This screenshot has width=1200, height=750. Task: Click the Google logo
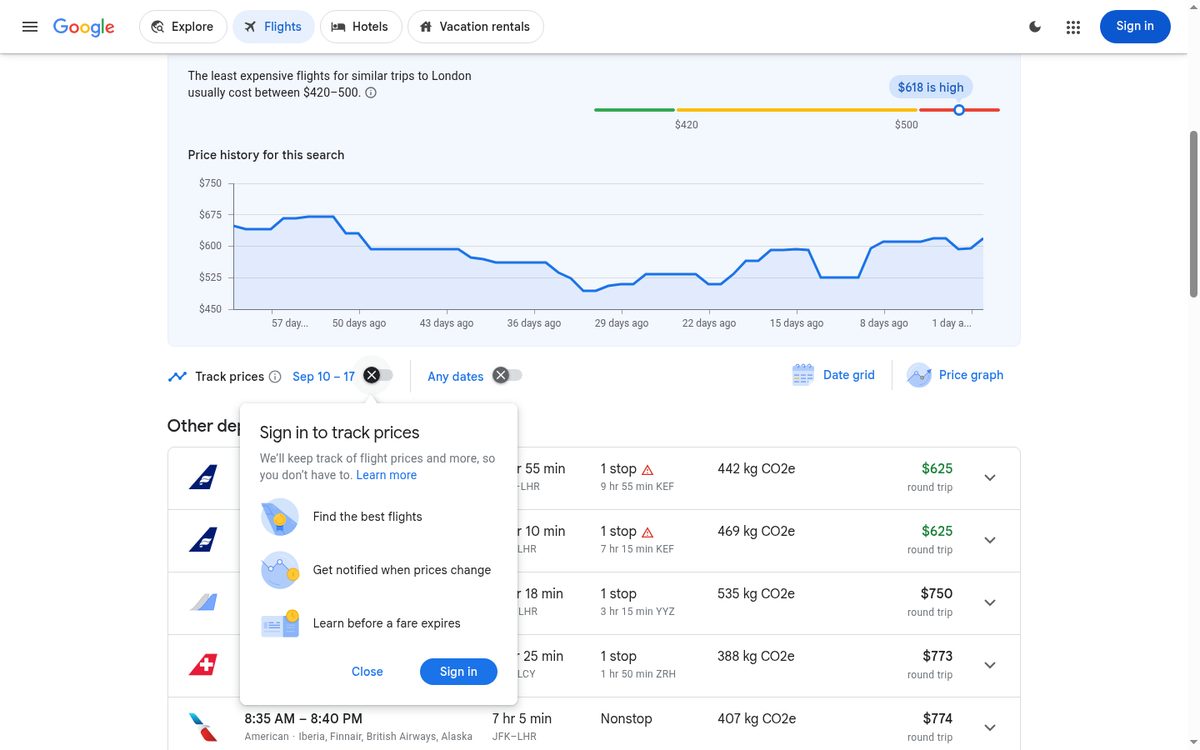click(x=84, y=27)
